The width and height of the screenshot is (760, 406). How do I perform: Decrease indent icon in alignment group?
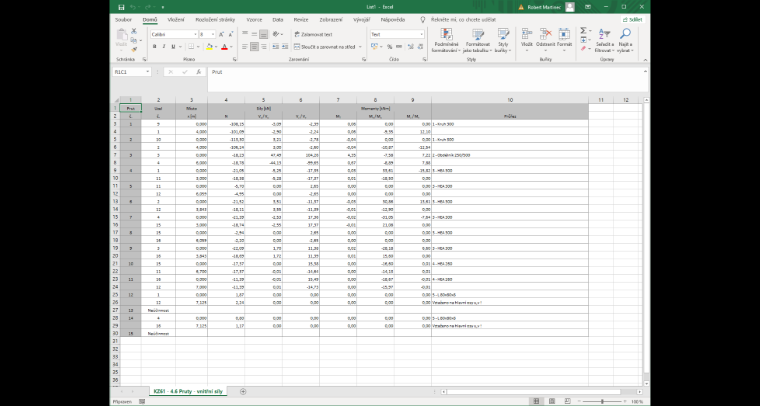[276, 47]
